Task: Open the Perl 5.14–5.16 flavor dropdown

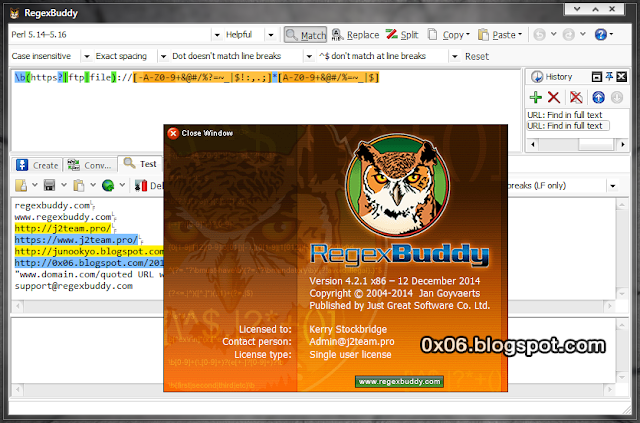Action: 217,35
